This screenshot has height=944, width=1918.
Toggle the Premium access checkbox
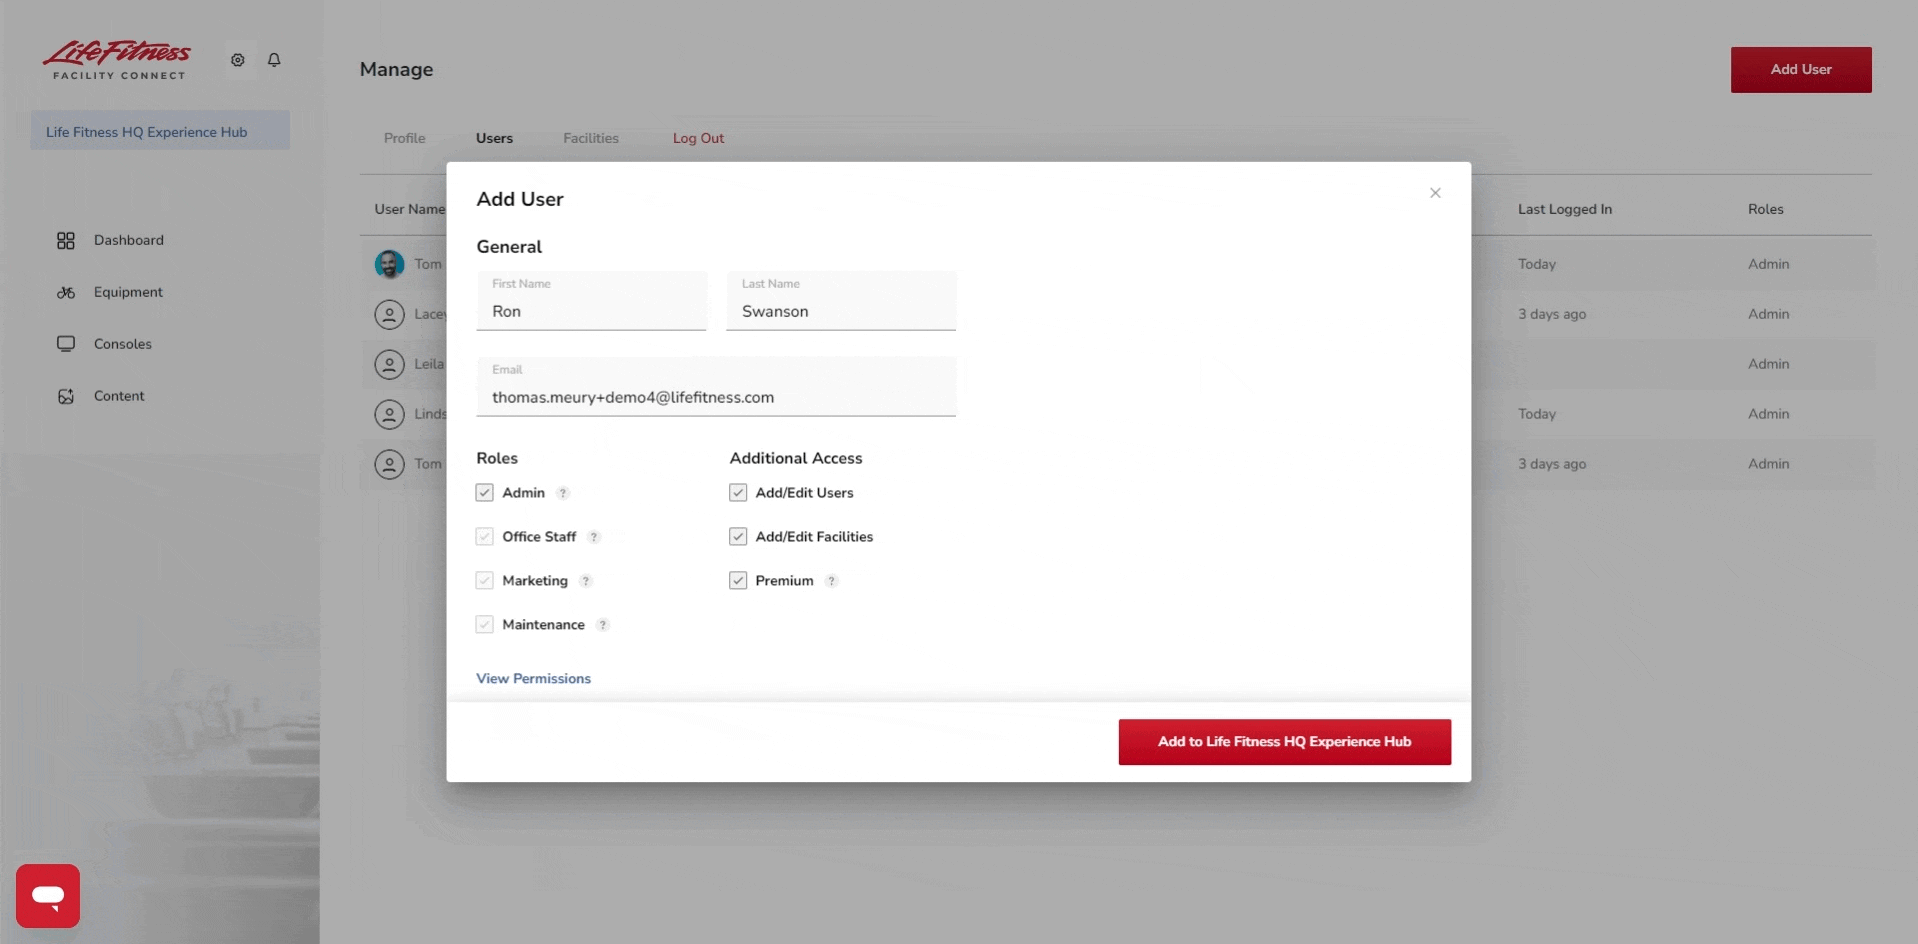coord(738,581)
